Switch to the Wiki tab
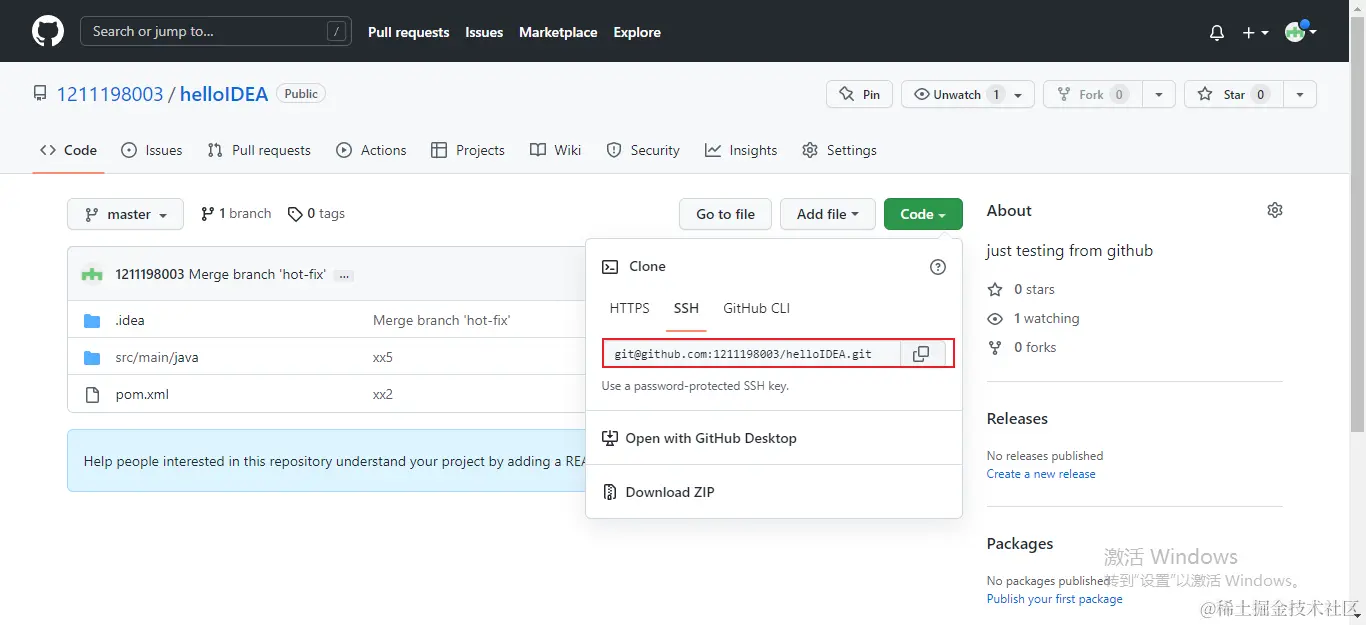Image resolution: width=1366 pixels, height=625 pixels. pos(555,150)
